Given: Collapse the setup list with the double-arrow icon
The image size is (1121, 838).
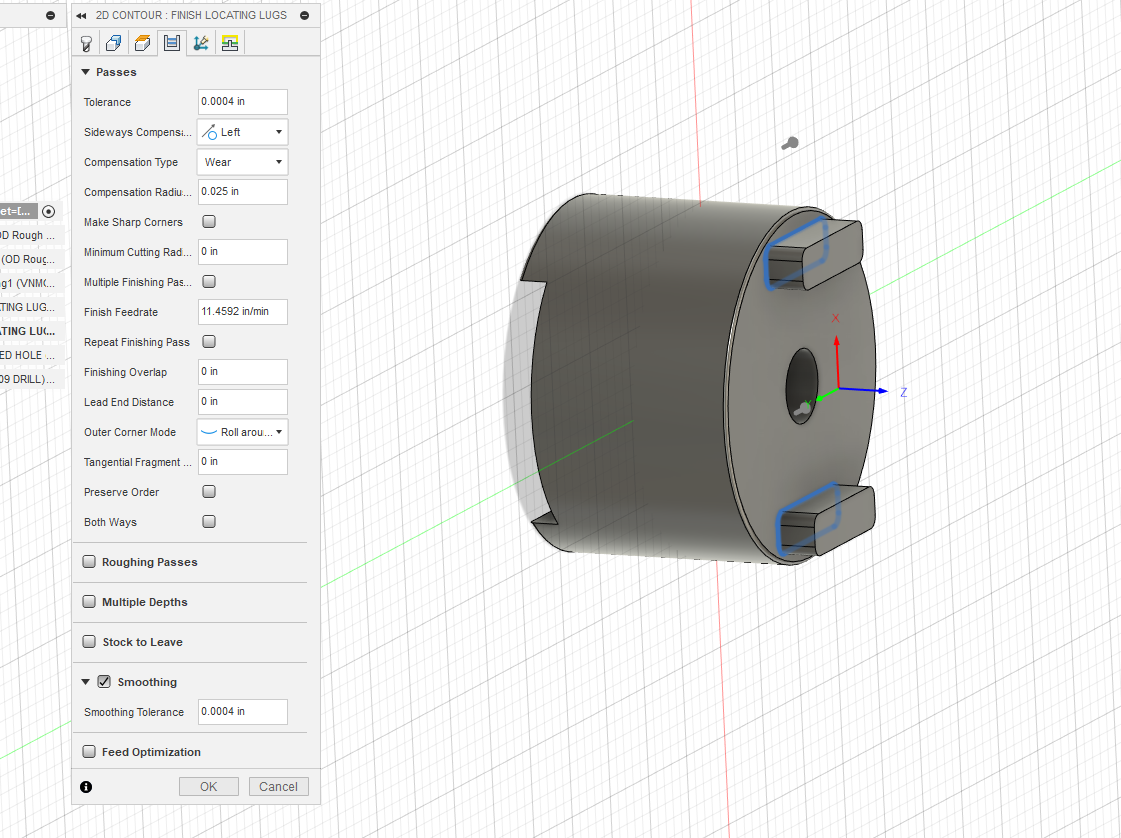Looking at the screenshot, I should click(x=81, y=15).
